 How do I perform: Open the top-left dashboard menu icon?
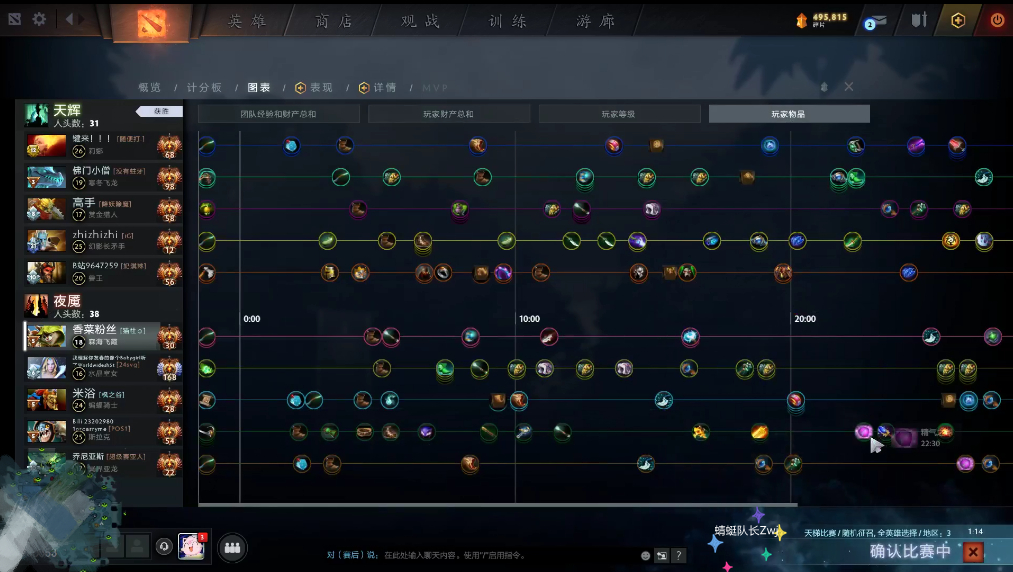(15, 19)
